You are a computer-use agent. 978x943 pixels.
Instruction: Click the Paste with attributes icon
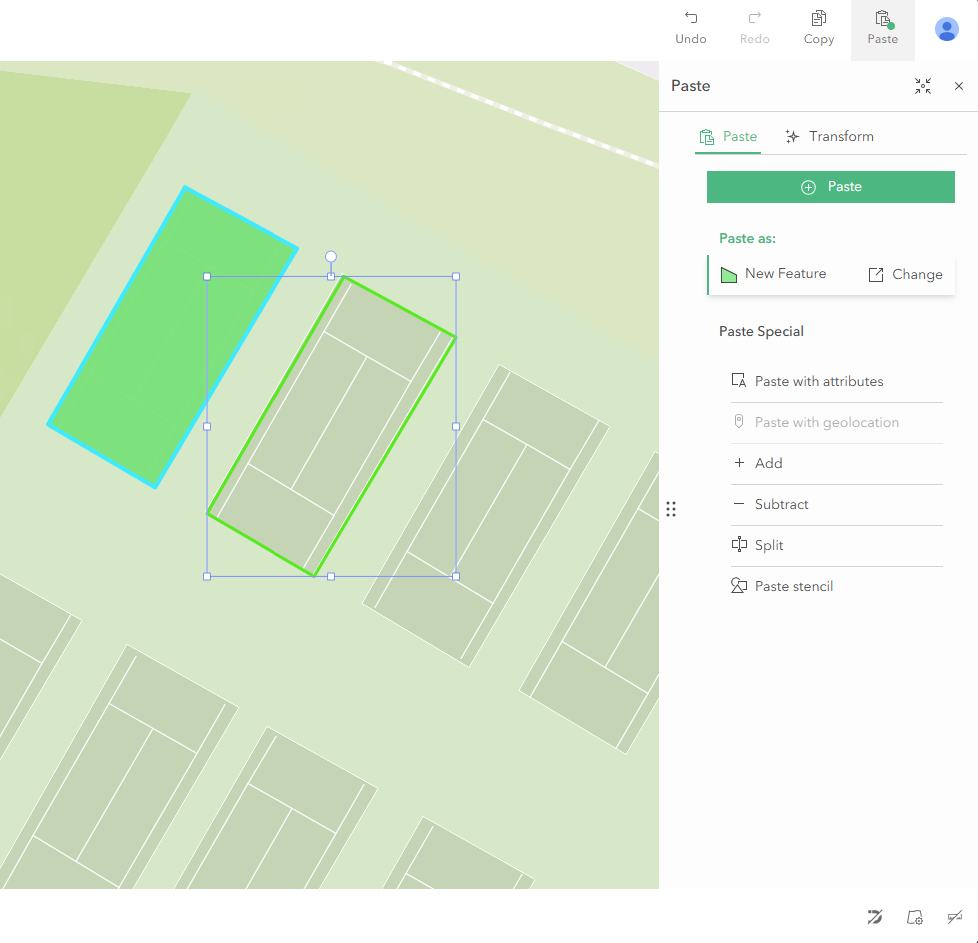[740, 380]
